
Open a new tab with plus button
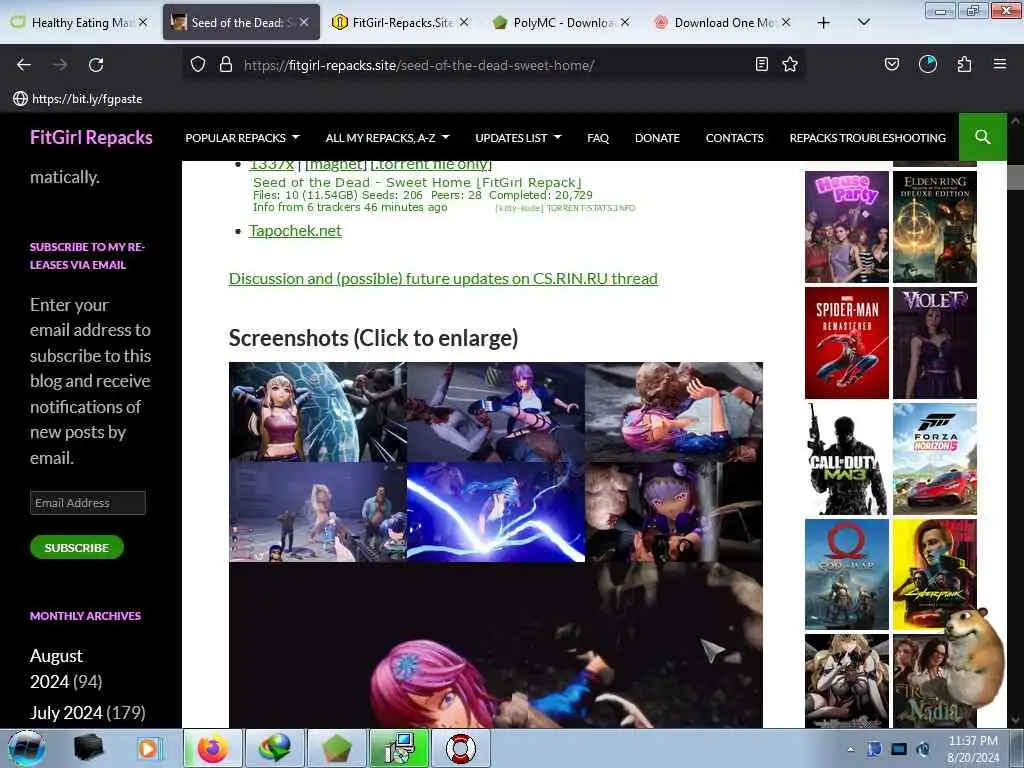click(x=824, y=23)
